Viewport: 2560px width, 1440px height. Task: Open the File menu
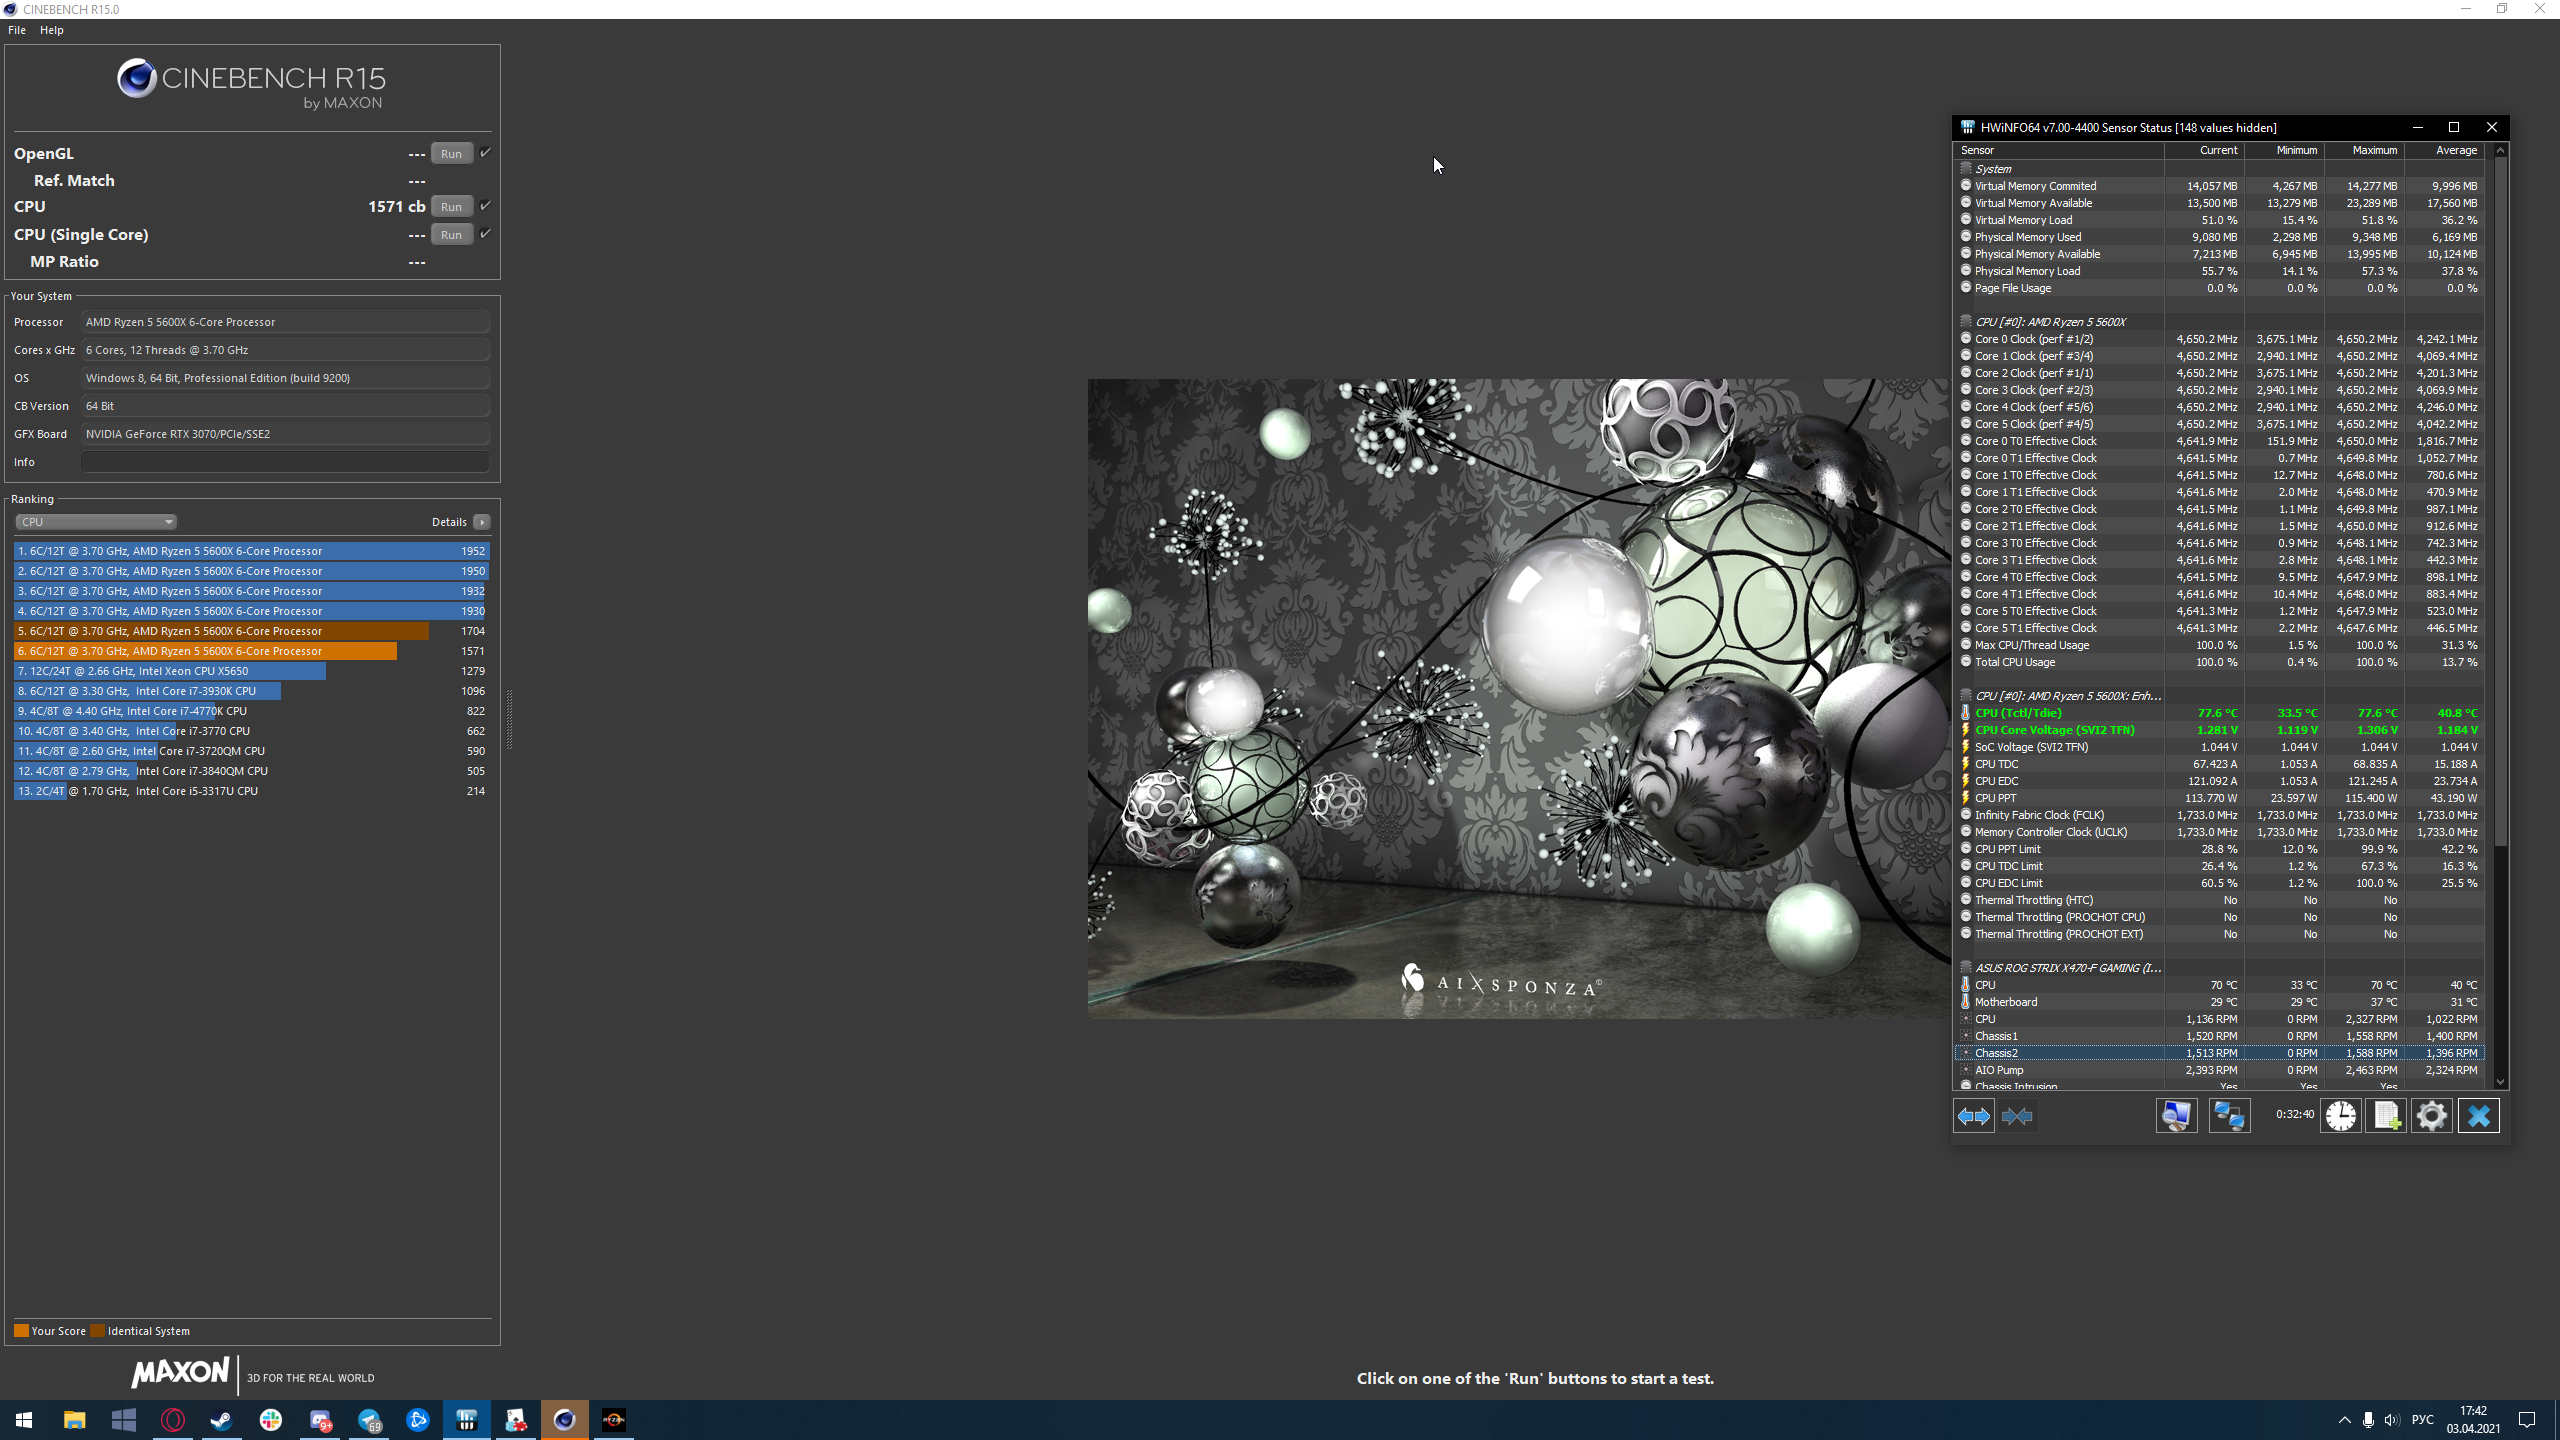point(17,30)
